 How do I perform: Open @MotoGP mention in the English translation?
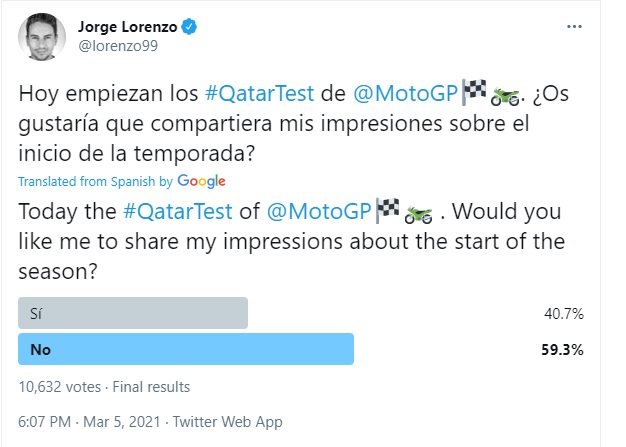coord(316,211)
